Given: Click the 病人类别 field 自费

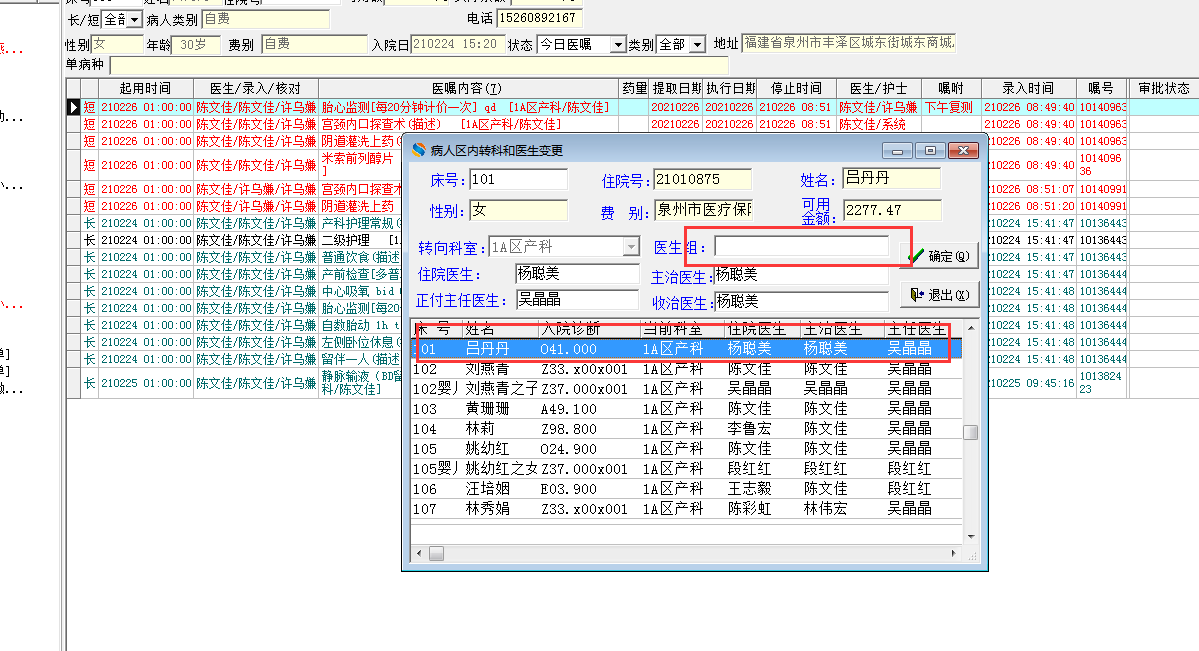Looking at the screenshot, I should (266, 19).
